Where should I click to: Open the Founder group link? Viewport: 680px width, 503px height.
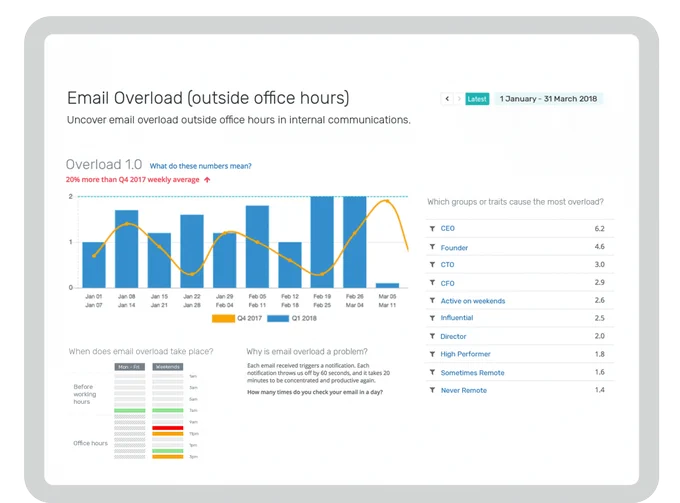point(454,248)
